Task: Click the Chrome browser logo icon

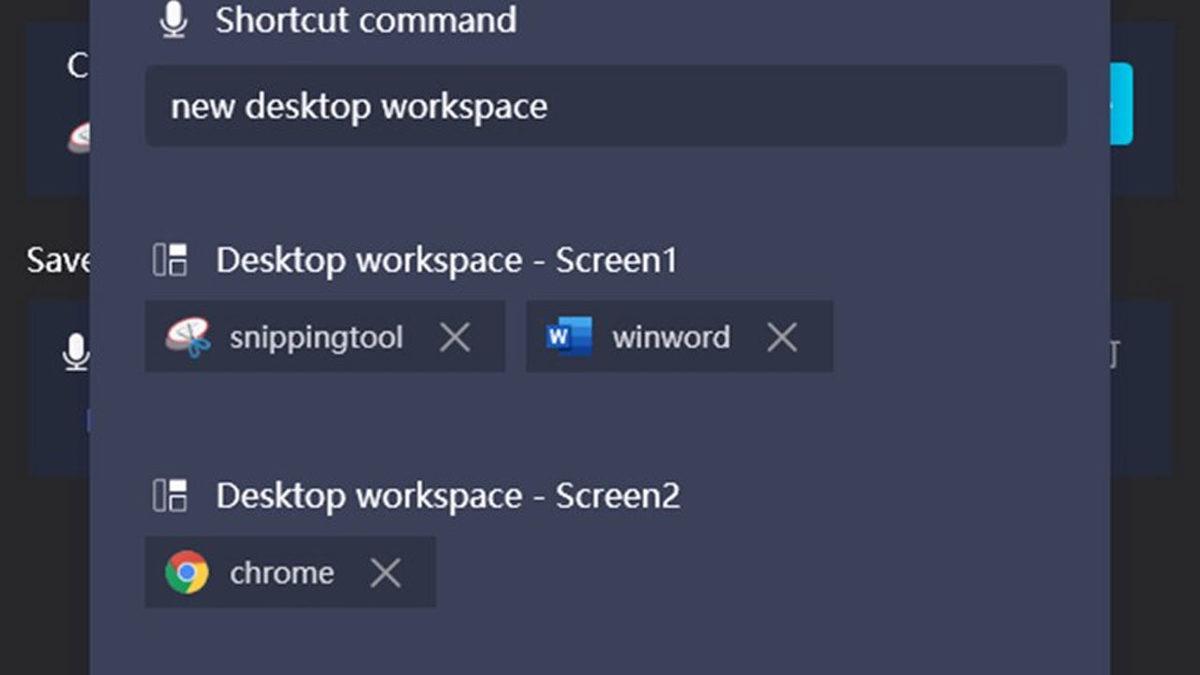Action: [187, 573]
